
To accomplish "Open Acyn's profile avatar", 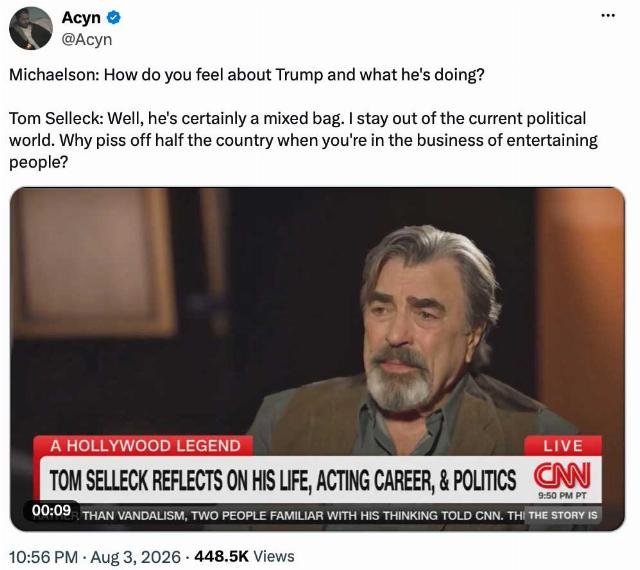I will click(31, 28).
